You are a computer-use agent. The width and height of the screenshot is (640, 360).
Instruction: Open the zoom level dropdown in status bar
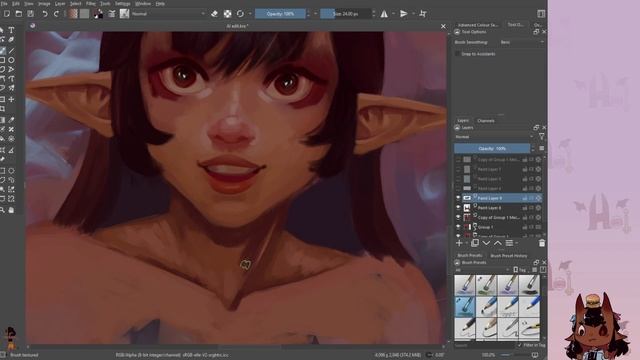pos(489,355)
